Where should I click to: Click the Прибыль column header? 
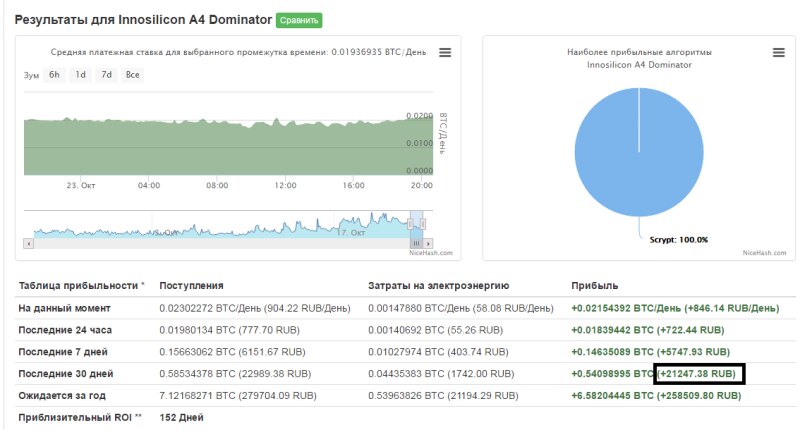click(x=594, y=286)
